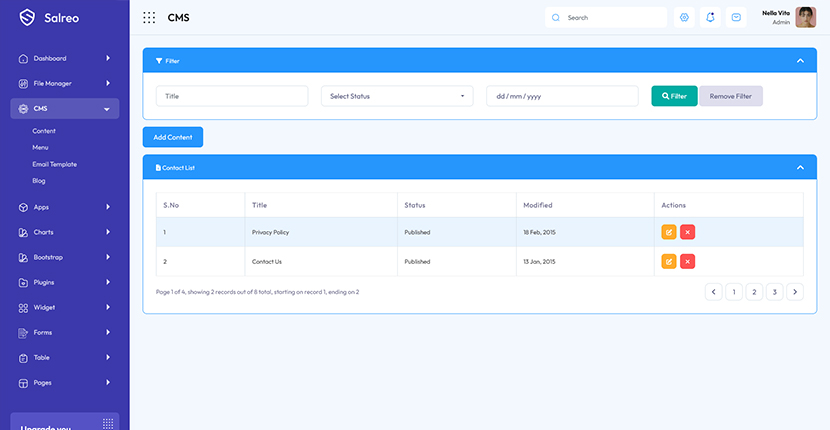Click the user profile avatar

(805, 17)
